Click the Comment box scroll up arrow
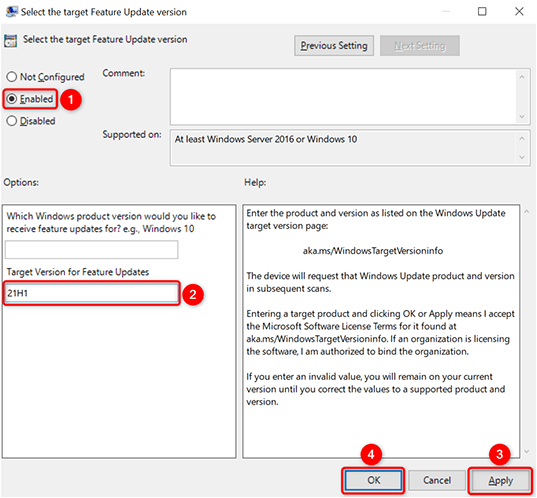This screenshot has height=498, width=537. point(522,77)
